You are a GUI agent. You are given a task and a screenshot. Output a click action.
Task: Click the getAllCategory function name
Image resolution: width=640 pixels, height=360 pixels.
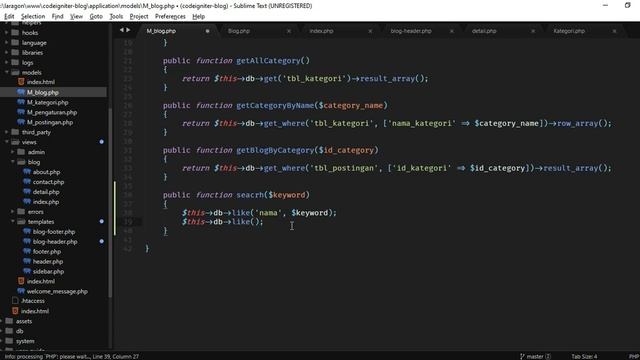click(x=268, y=60)
